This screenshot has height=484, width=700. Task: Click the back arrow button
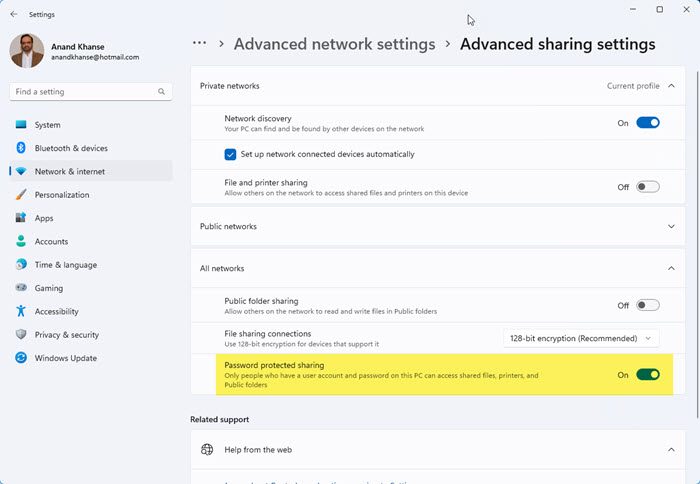(x=13, y=15)
